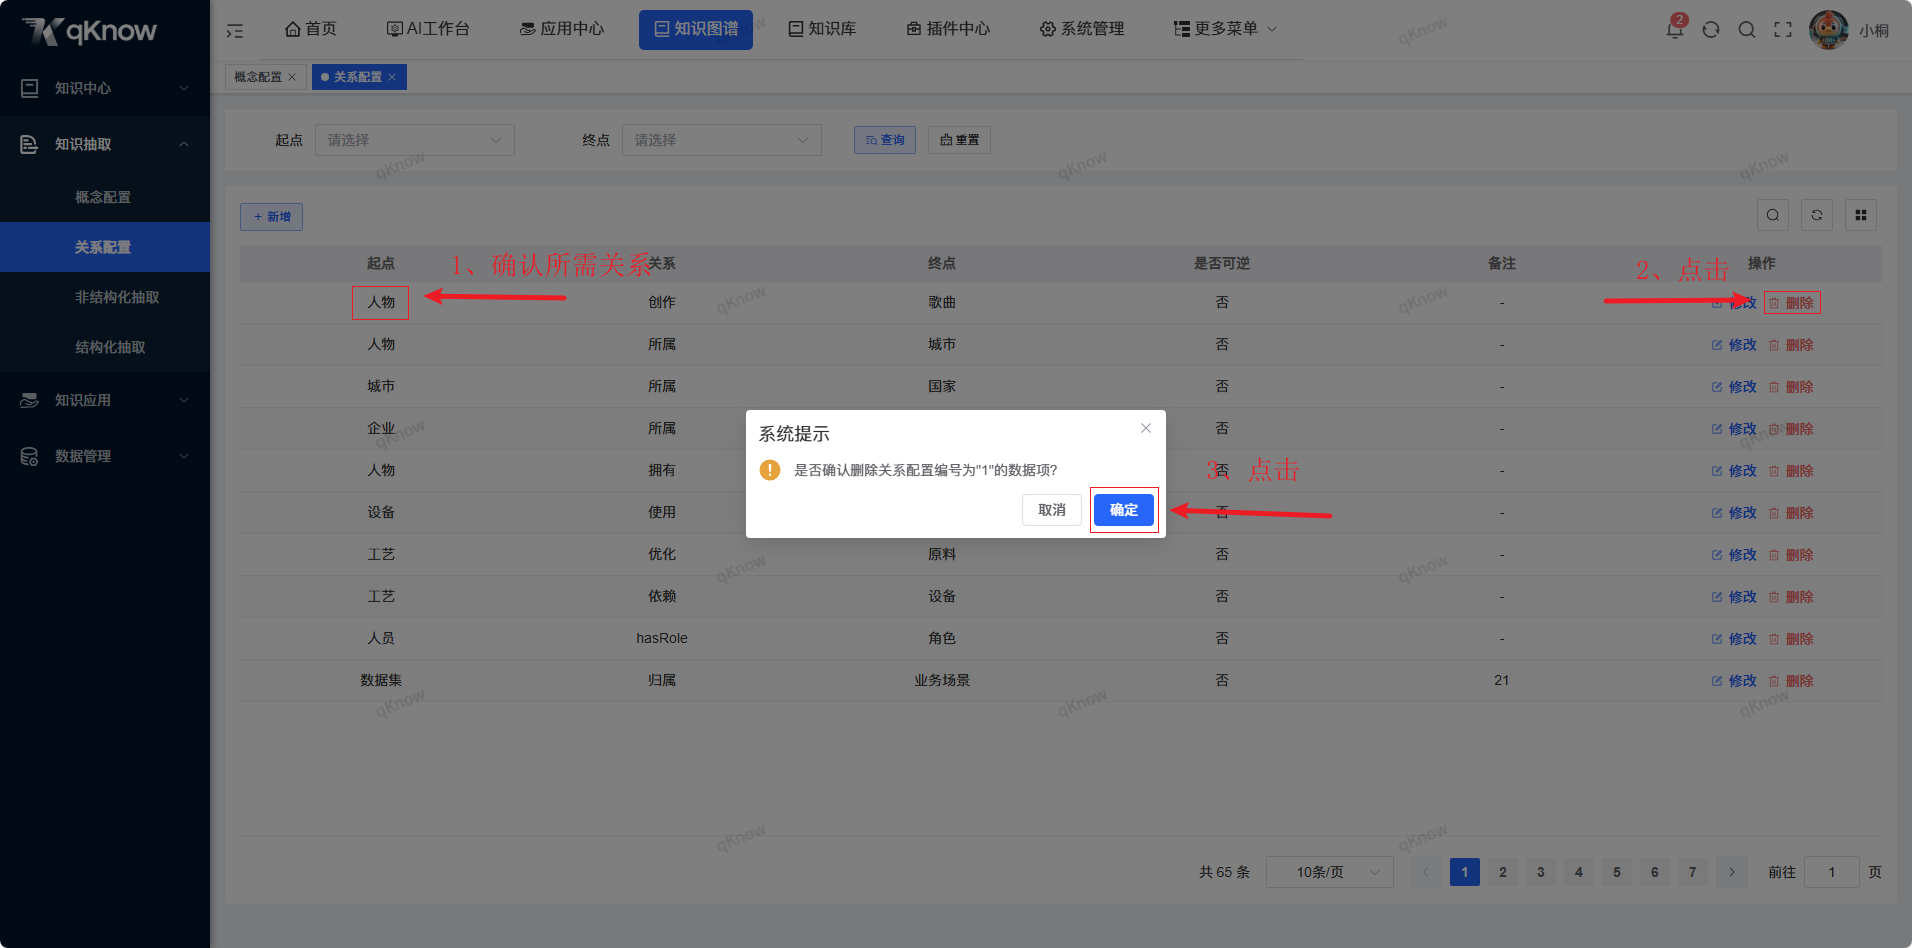Go to page 4 in pagination
Screen dimensions: 1912x948
(1579, 872)
